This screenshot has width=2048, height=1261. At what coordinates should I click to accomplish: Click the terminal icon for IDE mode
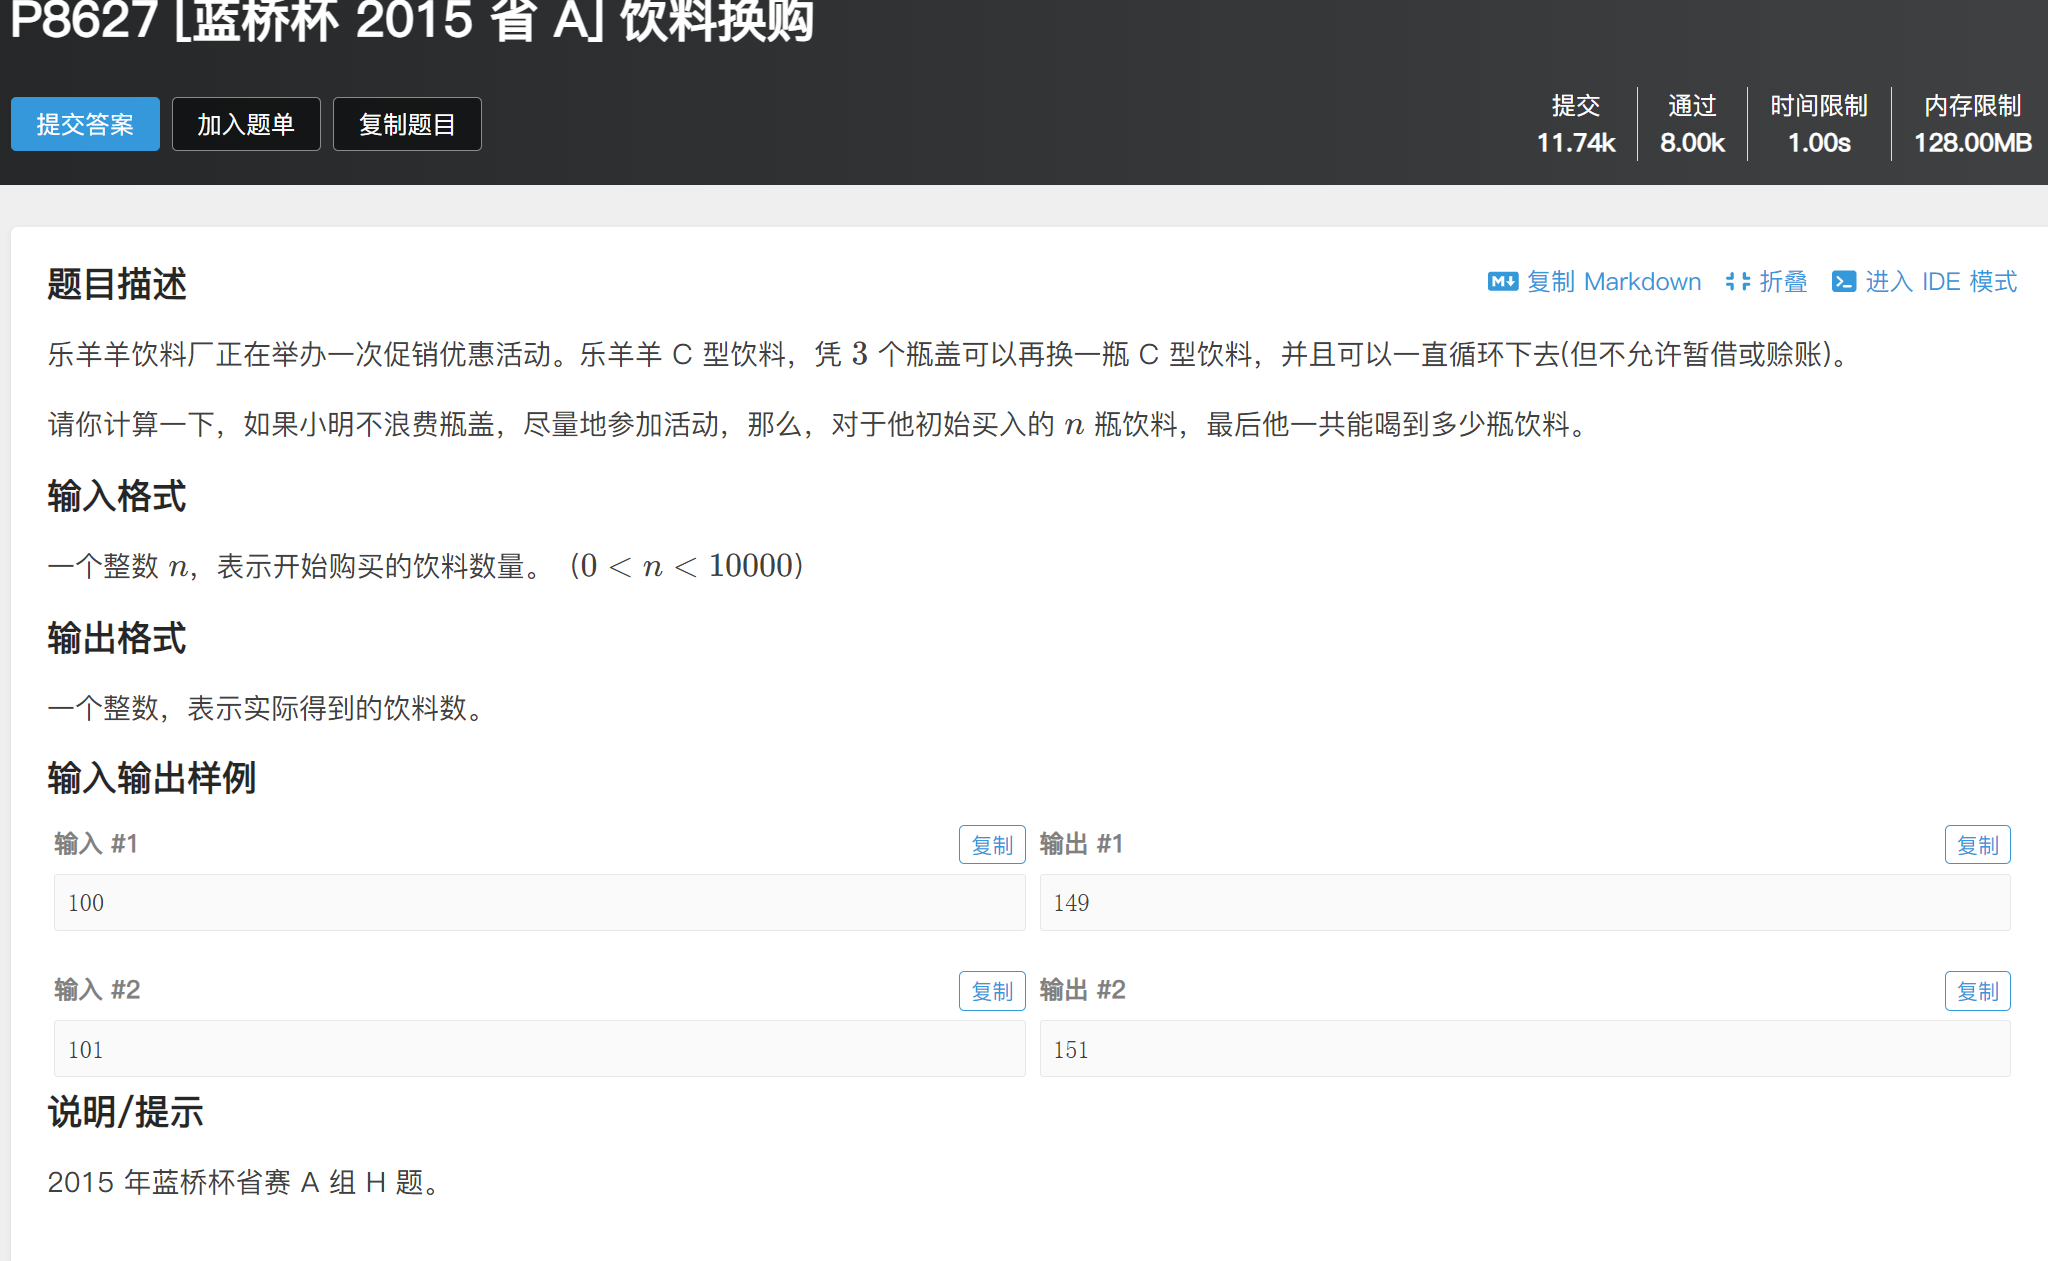(1844, 282)
